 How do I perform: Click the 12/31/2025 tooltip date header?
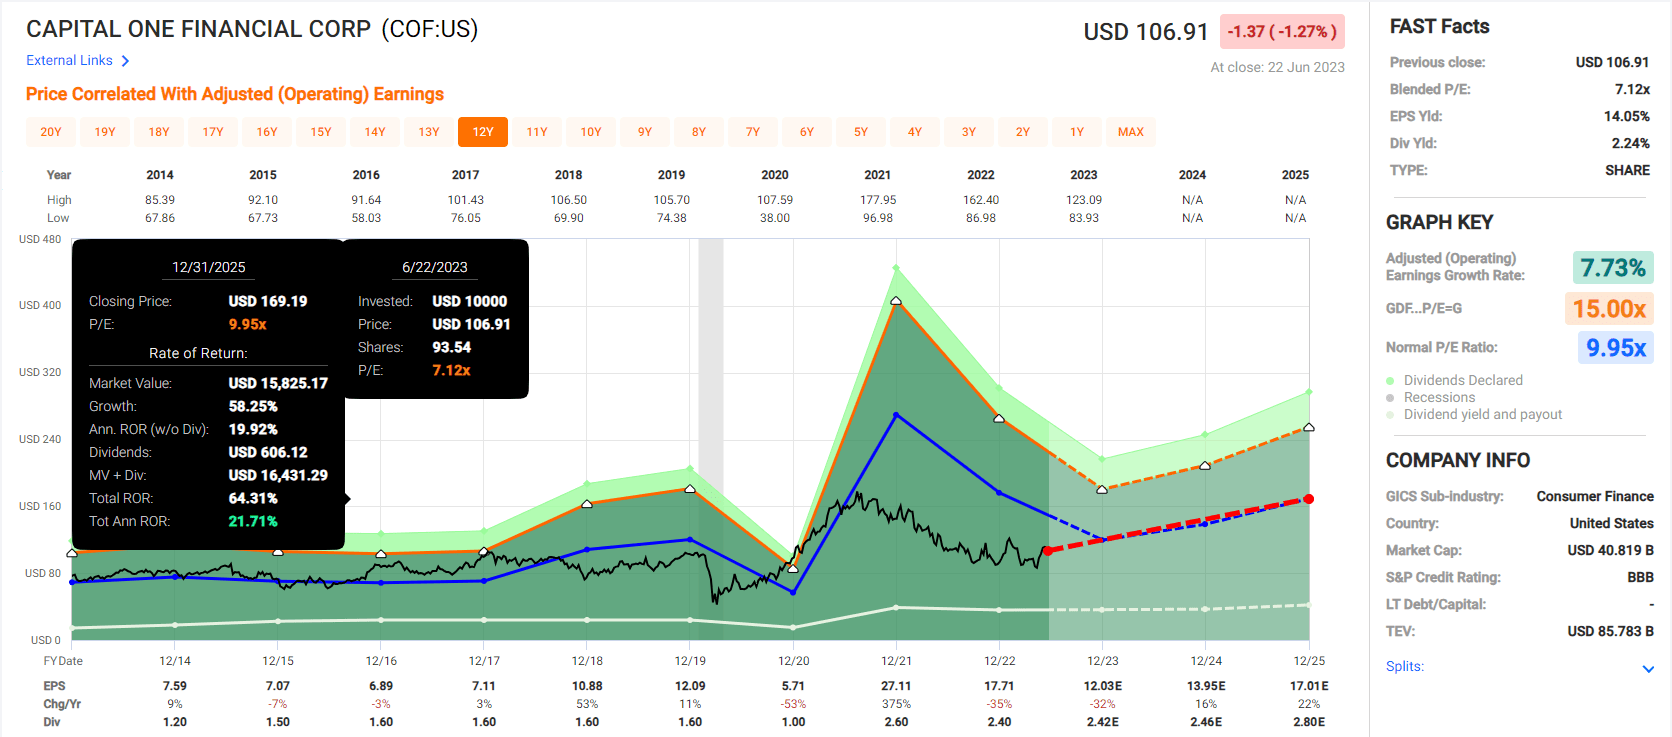point(208,267)
